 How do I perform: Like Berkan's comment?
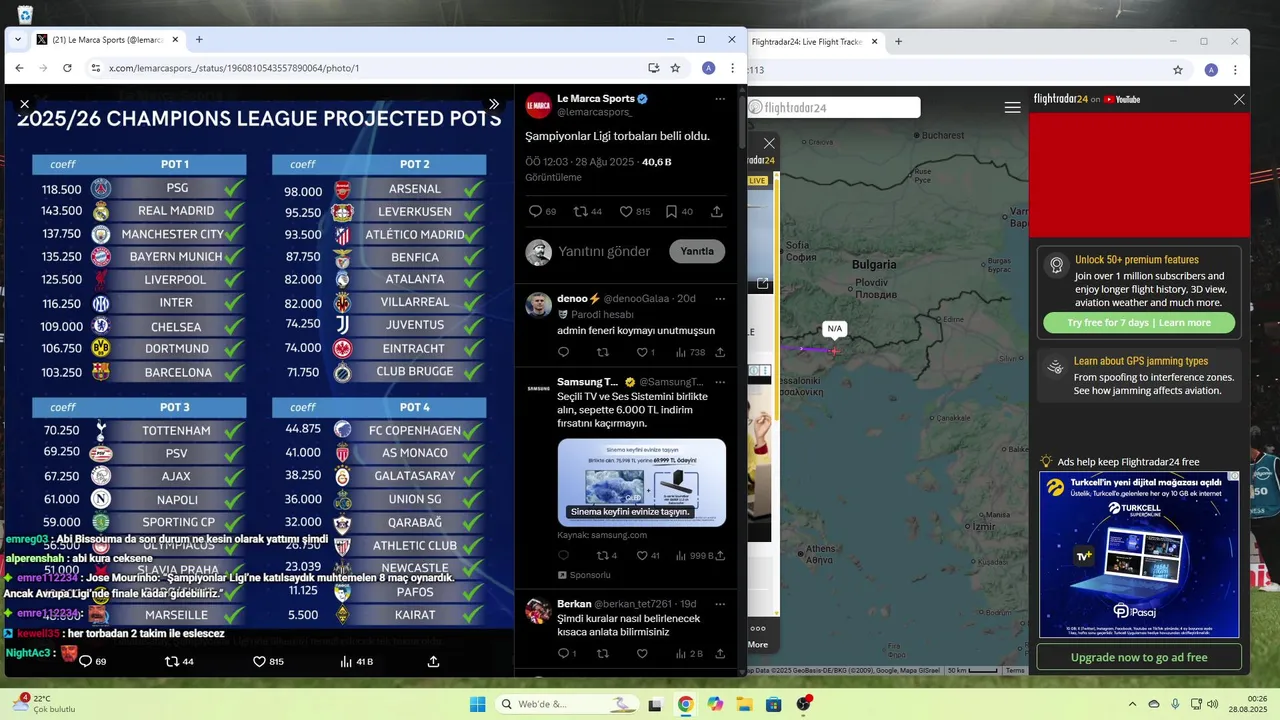642,653
